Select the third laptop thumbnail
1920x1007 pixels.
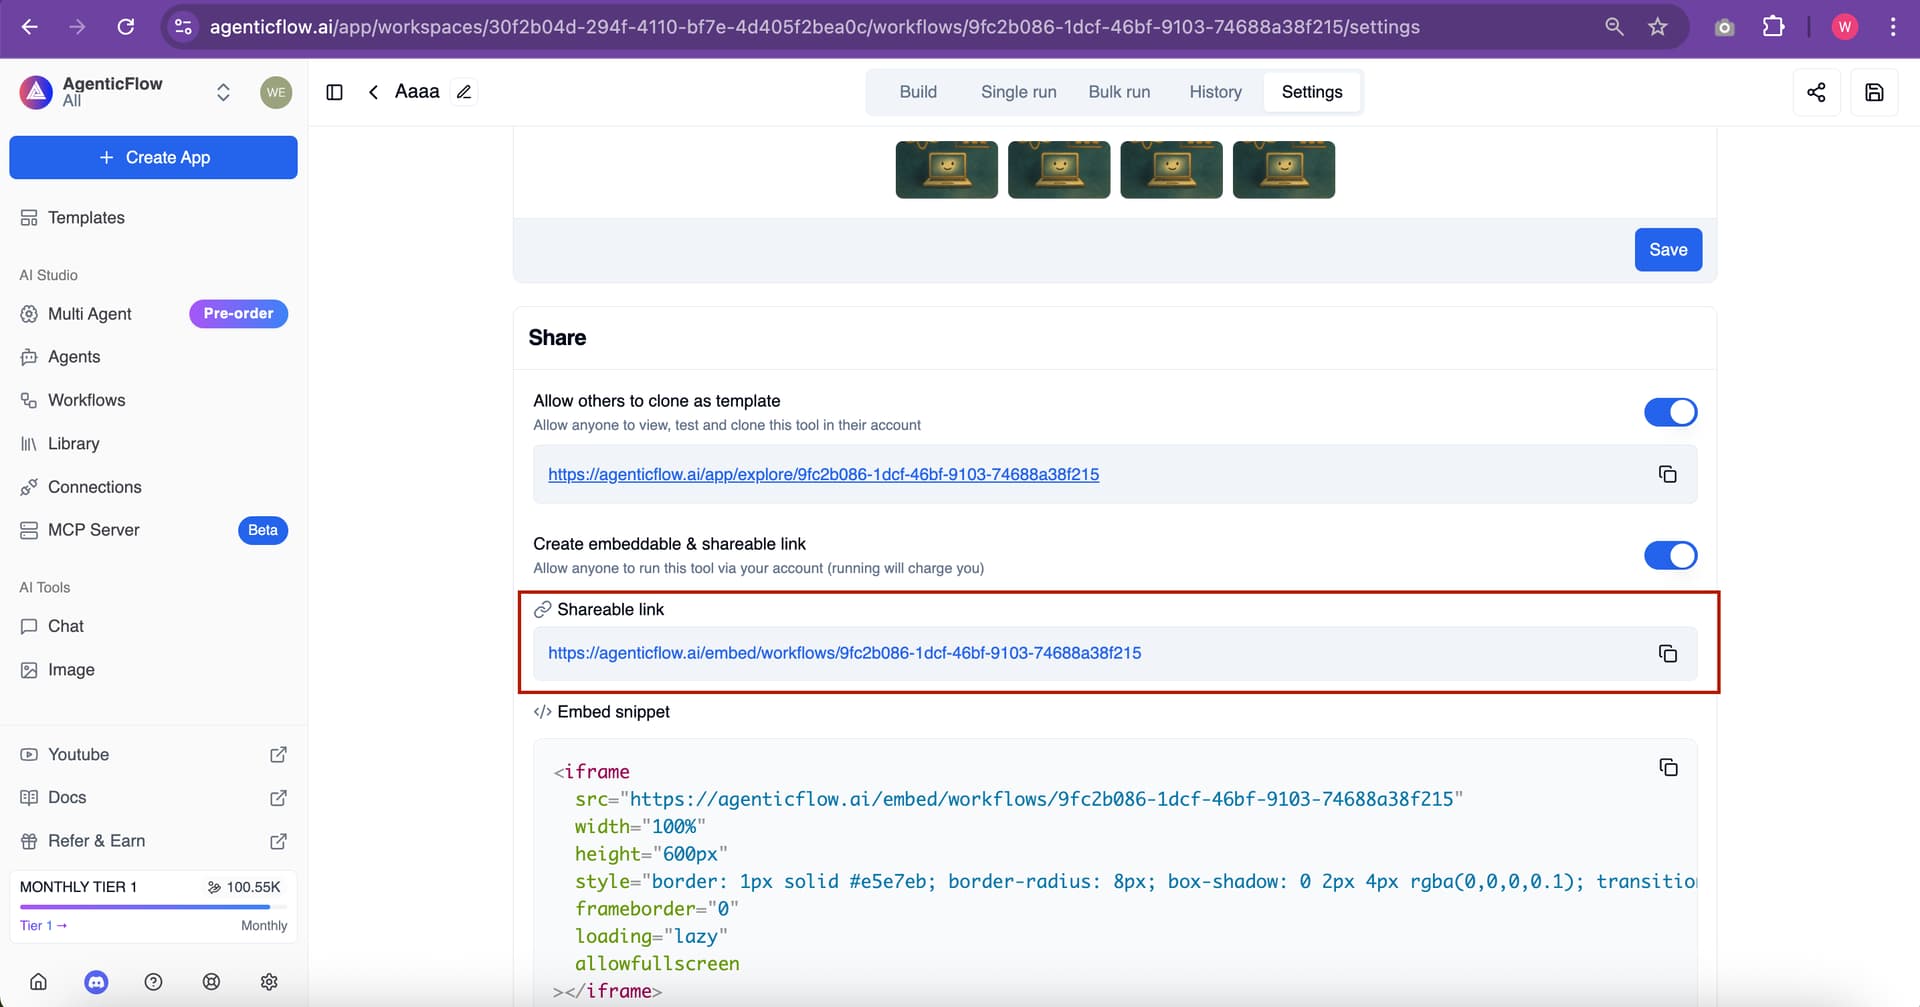[1171, 169]
